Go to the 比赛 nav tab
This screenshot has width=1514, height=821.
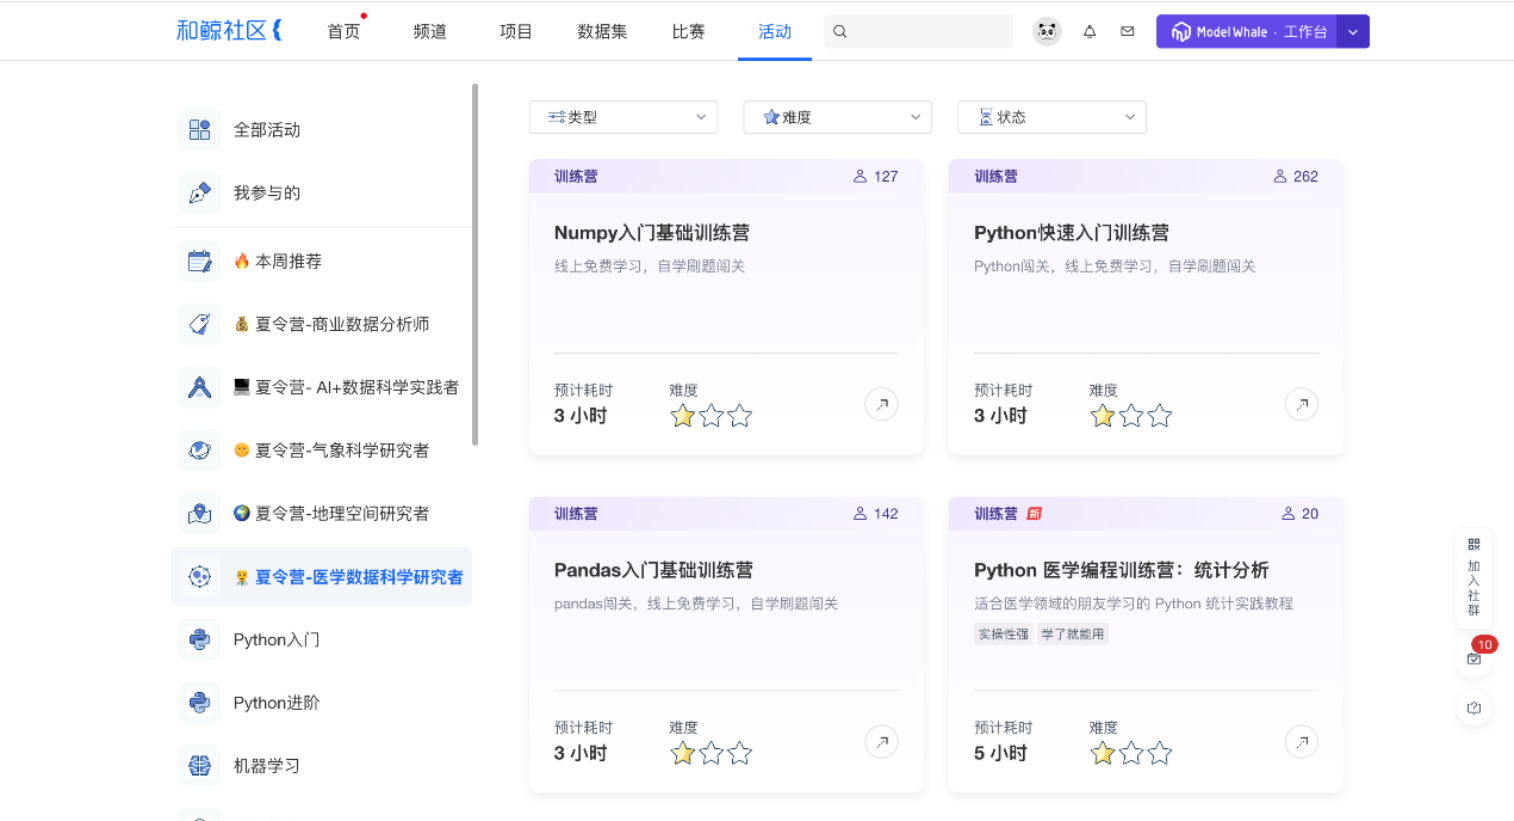(x=688, y=32)
